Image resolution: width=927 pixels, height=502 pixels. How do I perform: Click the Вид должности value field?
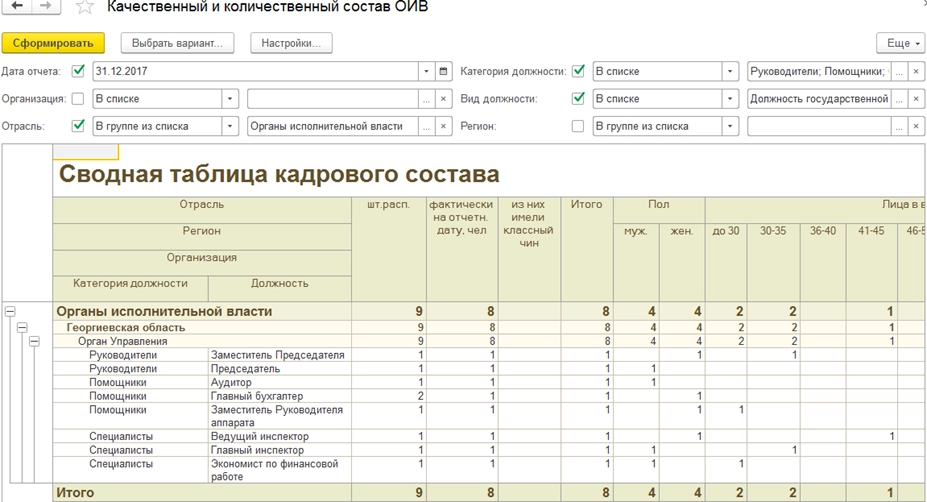pyautogui.click(x=819, y=99)
